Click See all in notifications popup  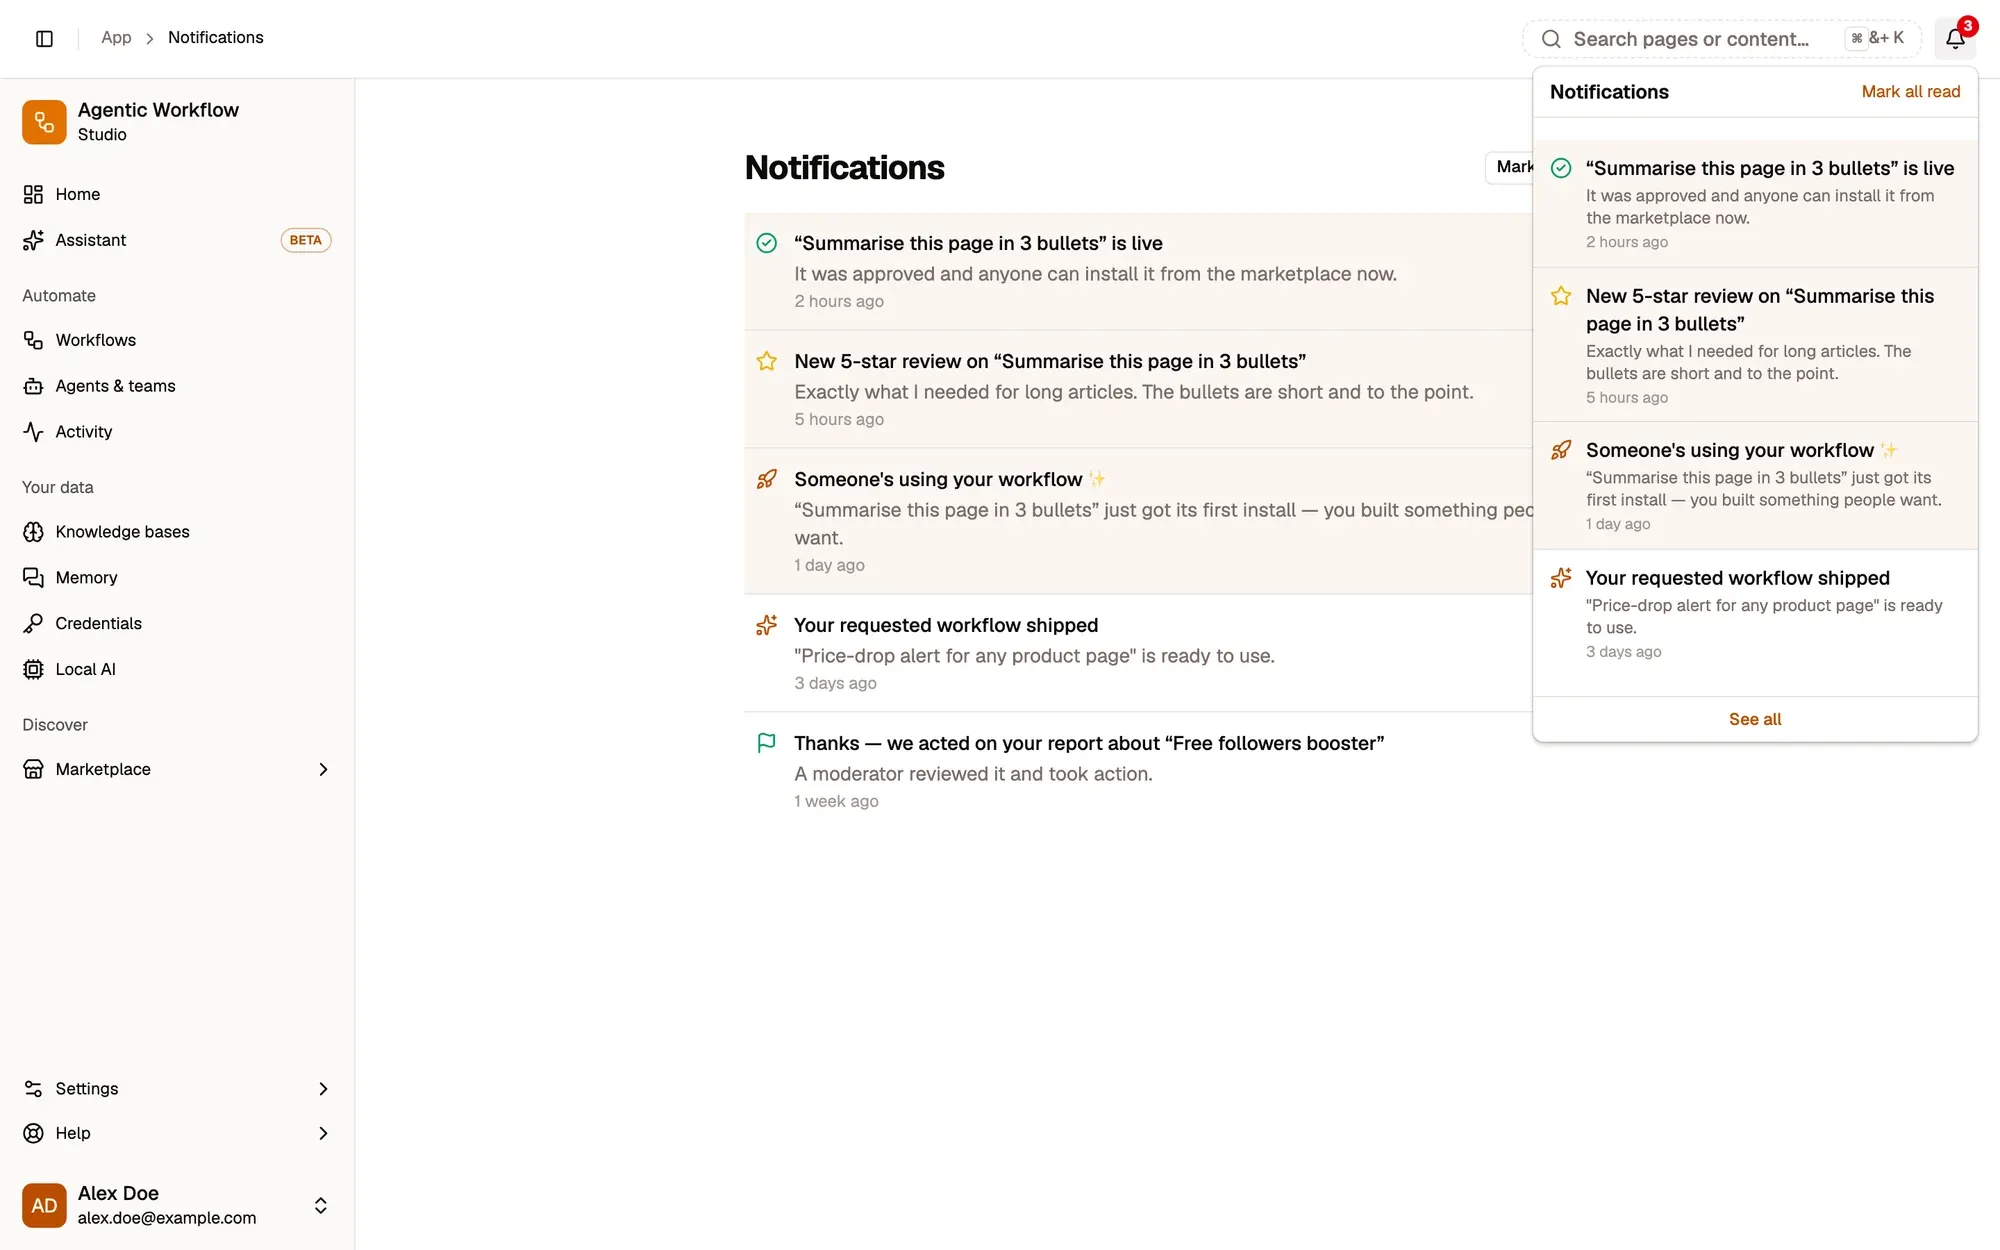coord(1755,719)
